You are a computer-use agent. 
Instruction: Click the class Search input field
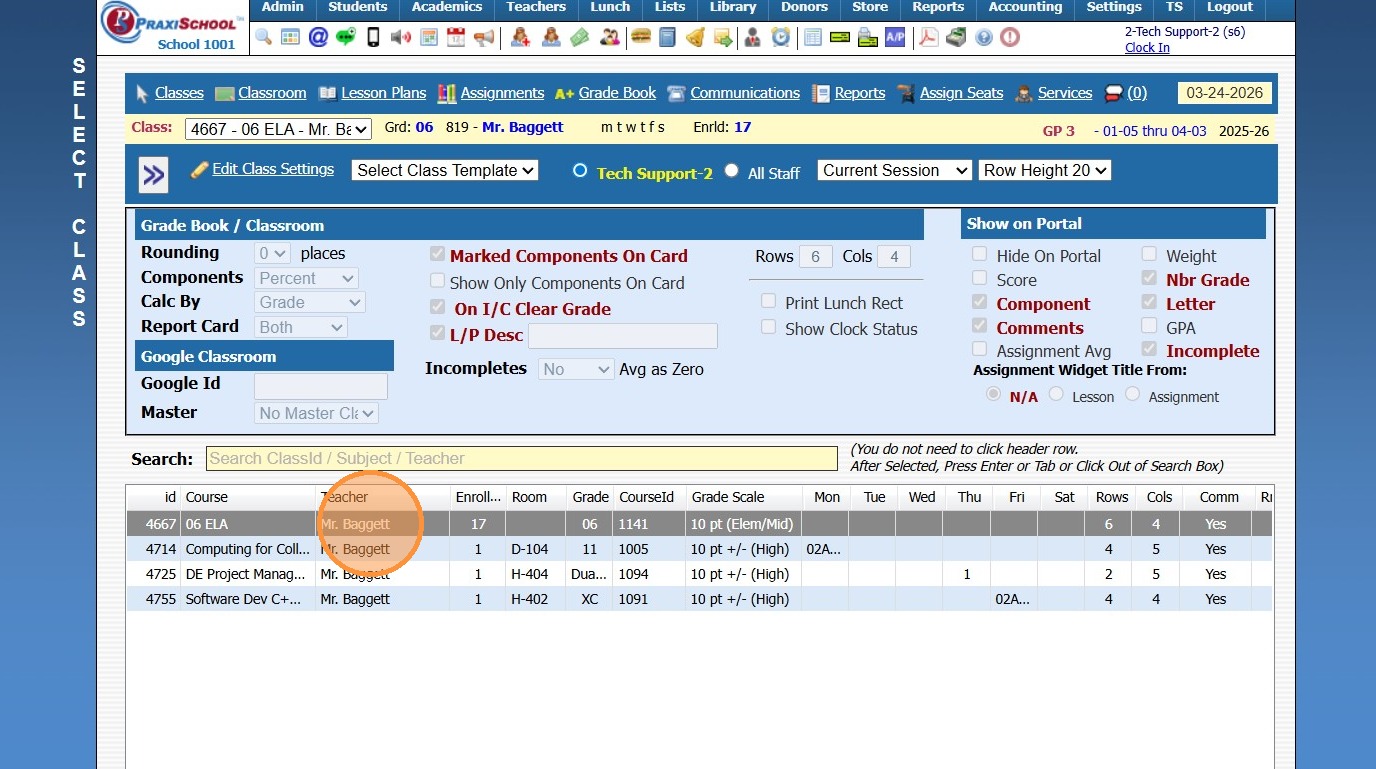pos(521,459)
